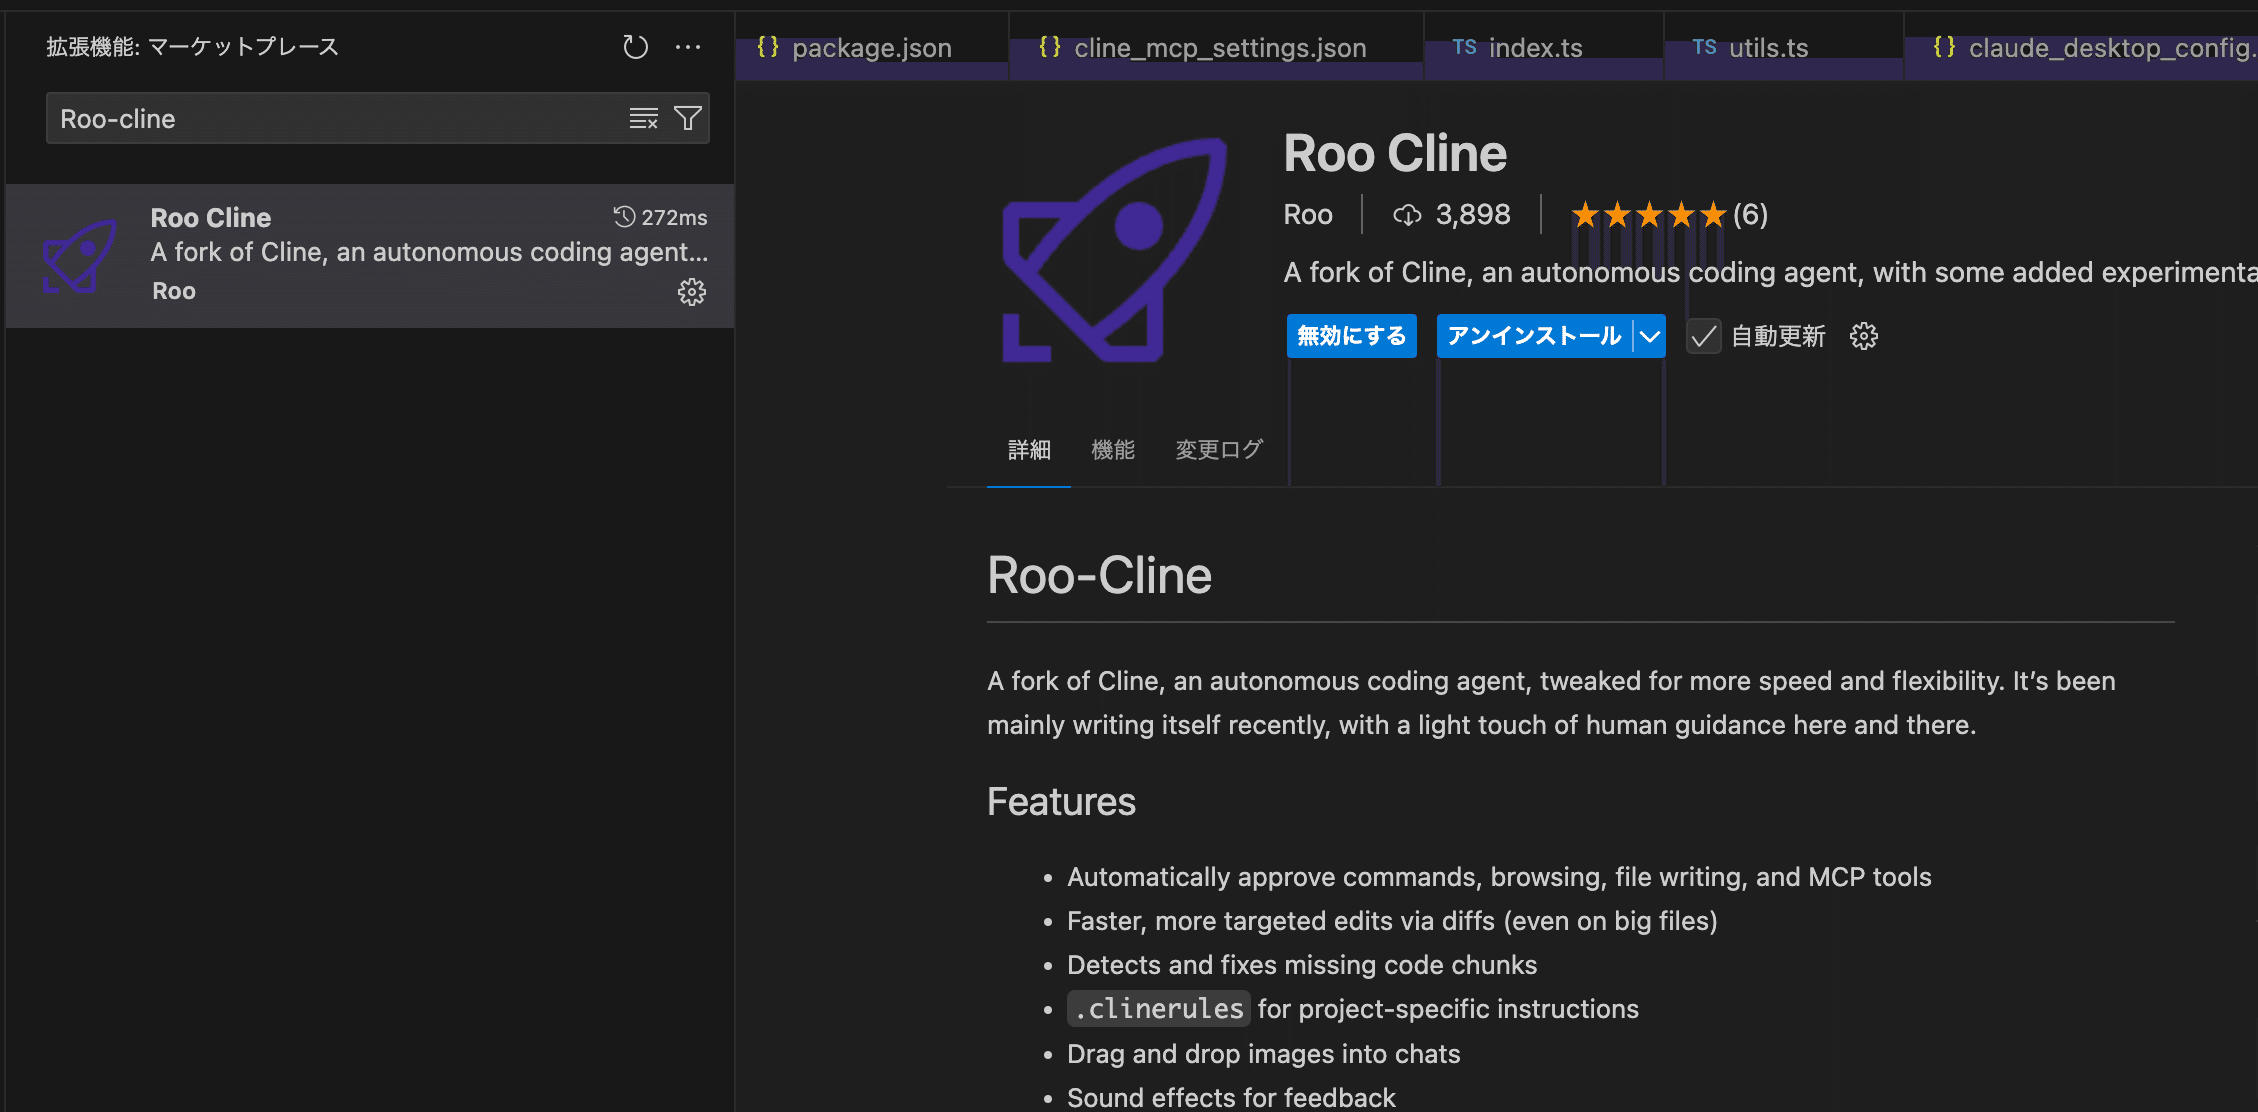Click the Roo publisher link in header
2258x1112 pixels.
pyautogui.click(x=1308, y=215)
